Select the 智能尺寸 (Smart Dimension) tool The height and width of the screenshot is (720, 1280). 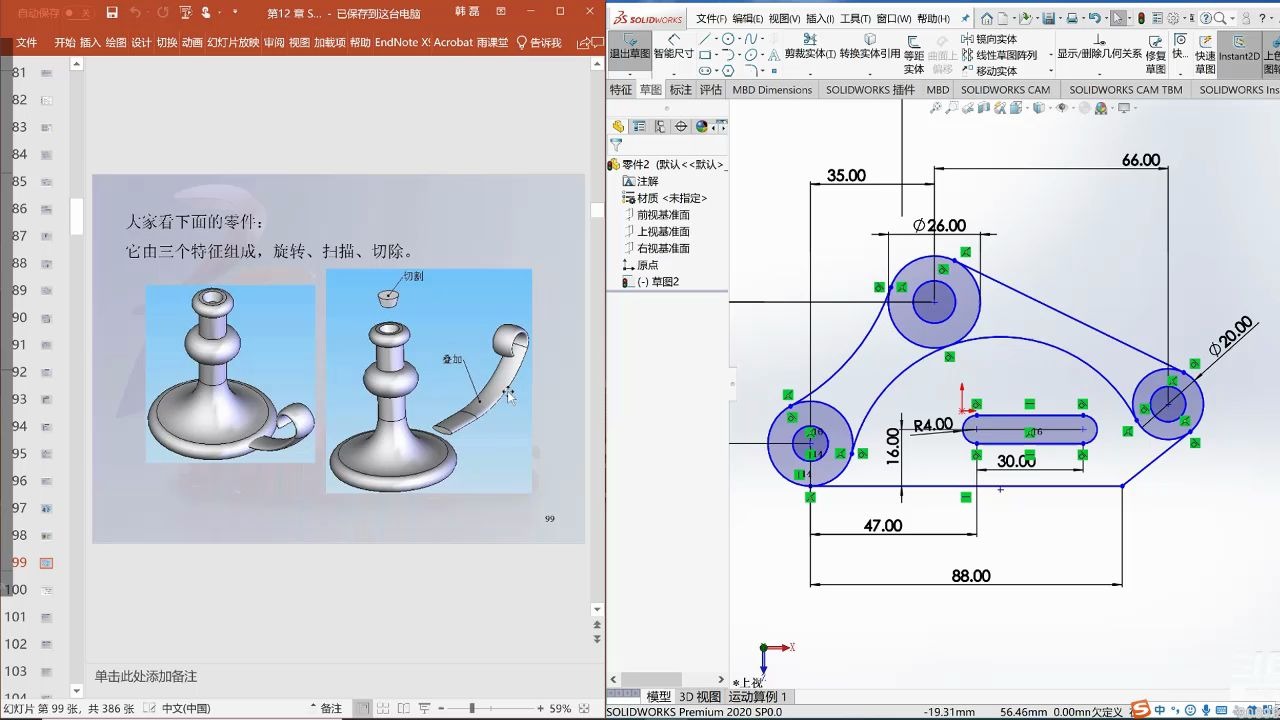[675, 48]
